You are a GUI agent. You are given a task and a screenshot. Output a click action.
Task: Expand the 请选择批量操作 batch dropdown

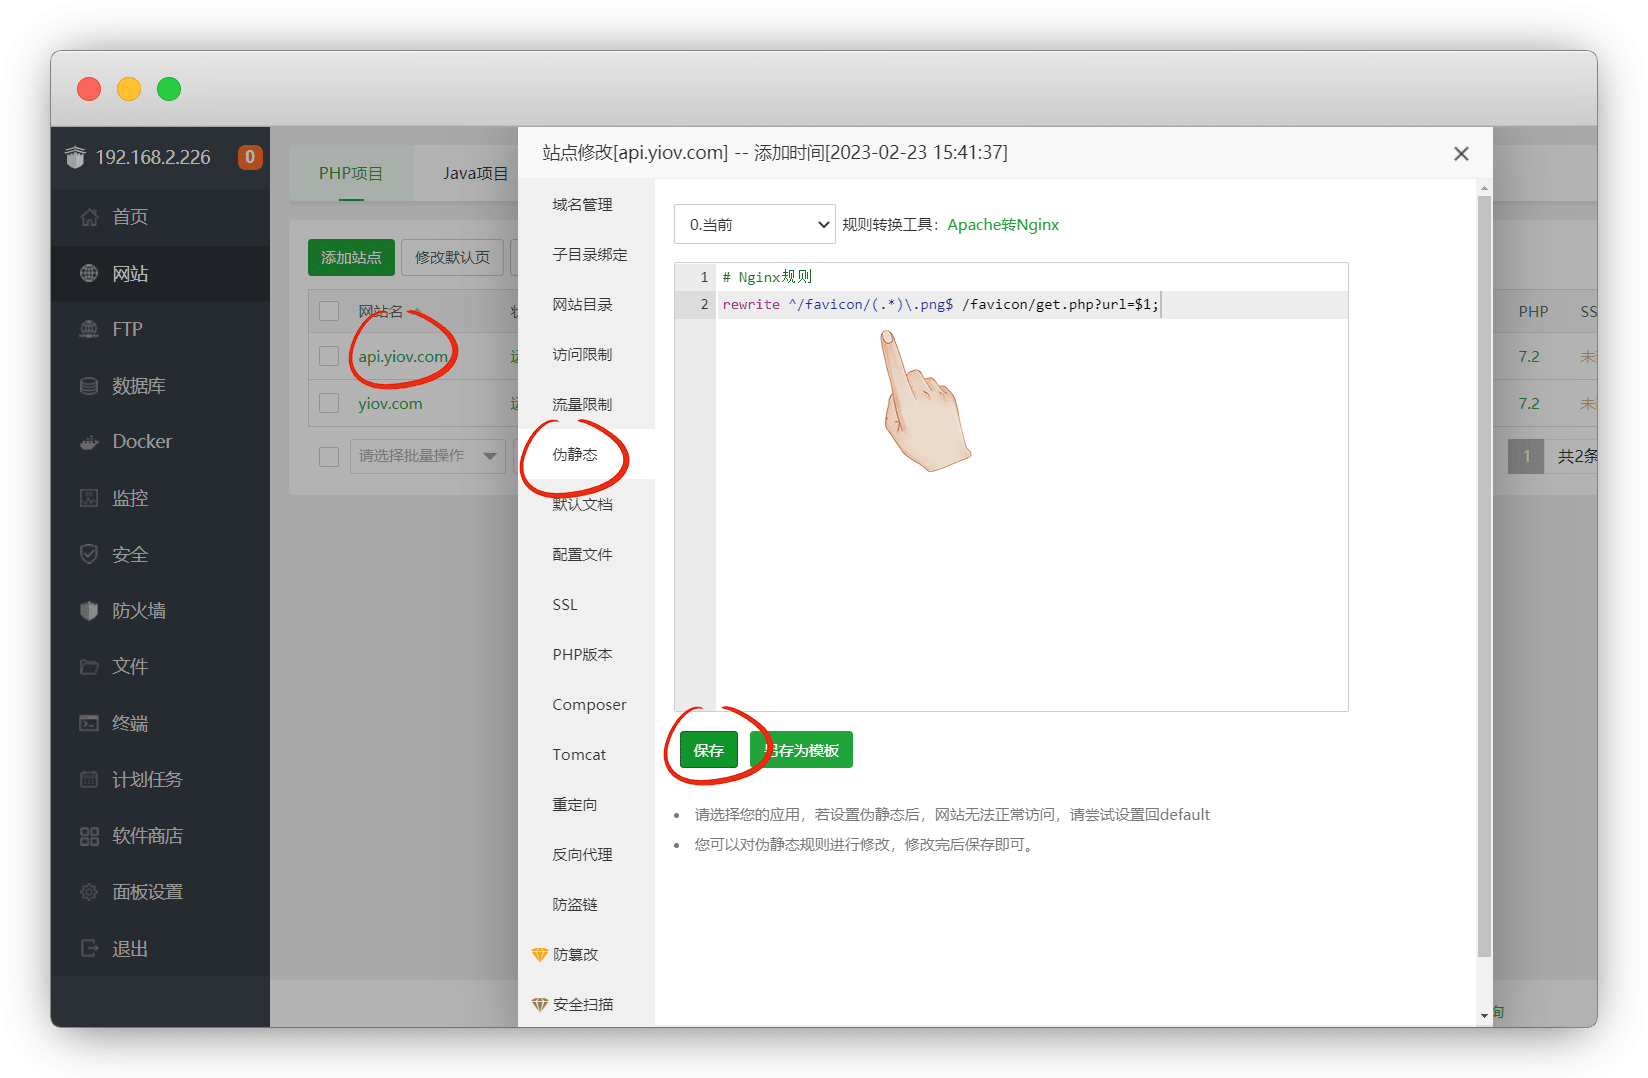(x=427, y=456)
